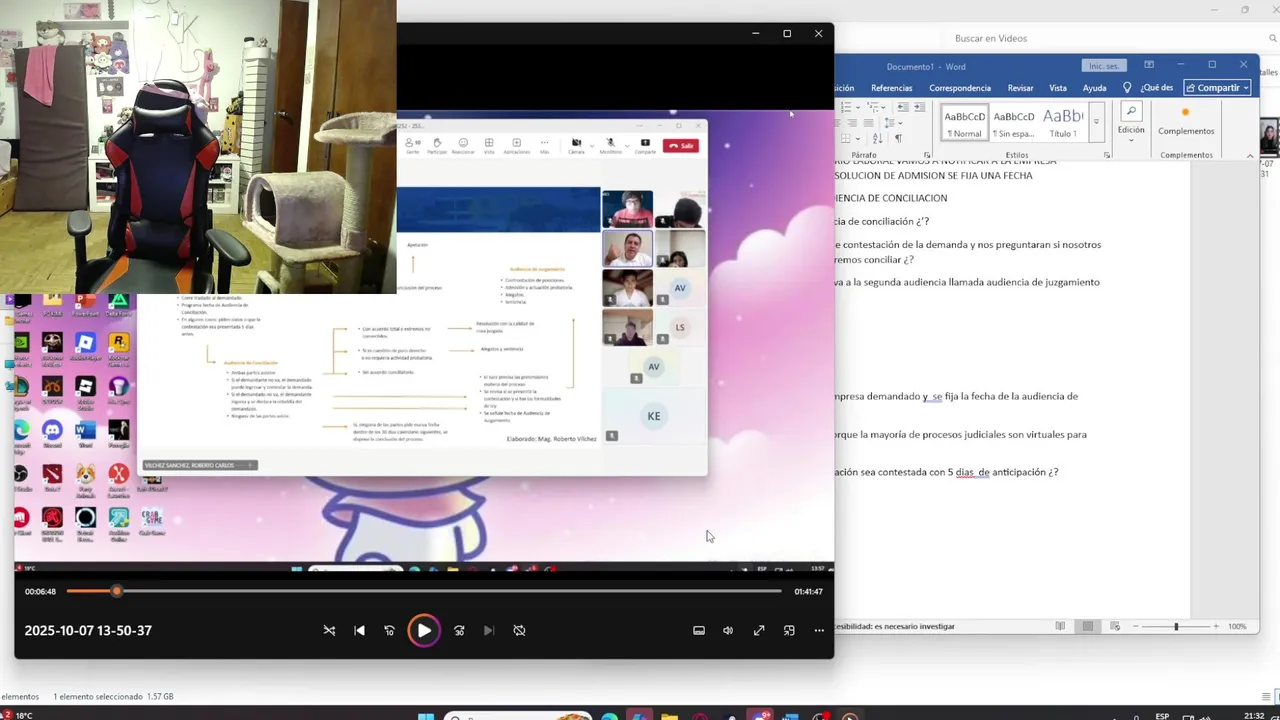1280x720 pixels.
Task: Click video title 2025-10-07 13-50-37
Action: click(x=88, y=631)
